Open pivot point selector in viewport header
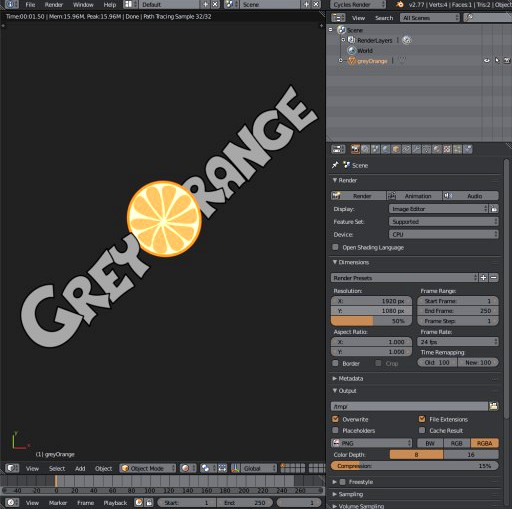 [208, 468]
